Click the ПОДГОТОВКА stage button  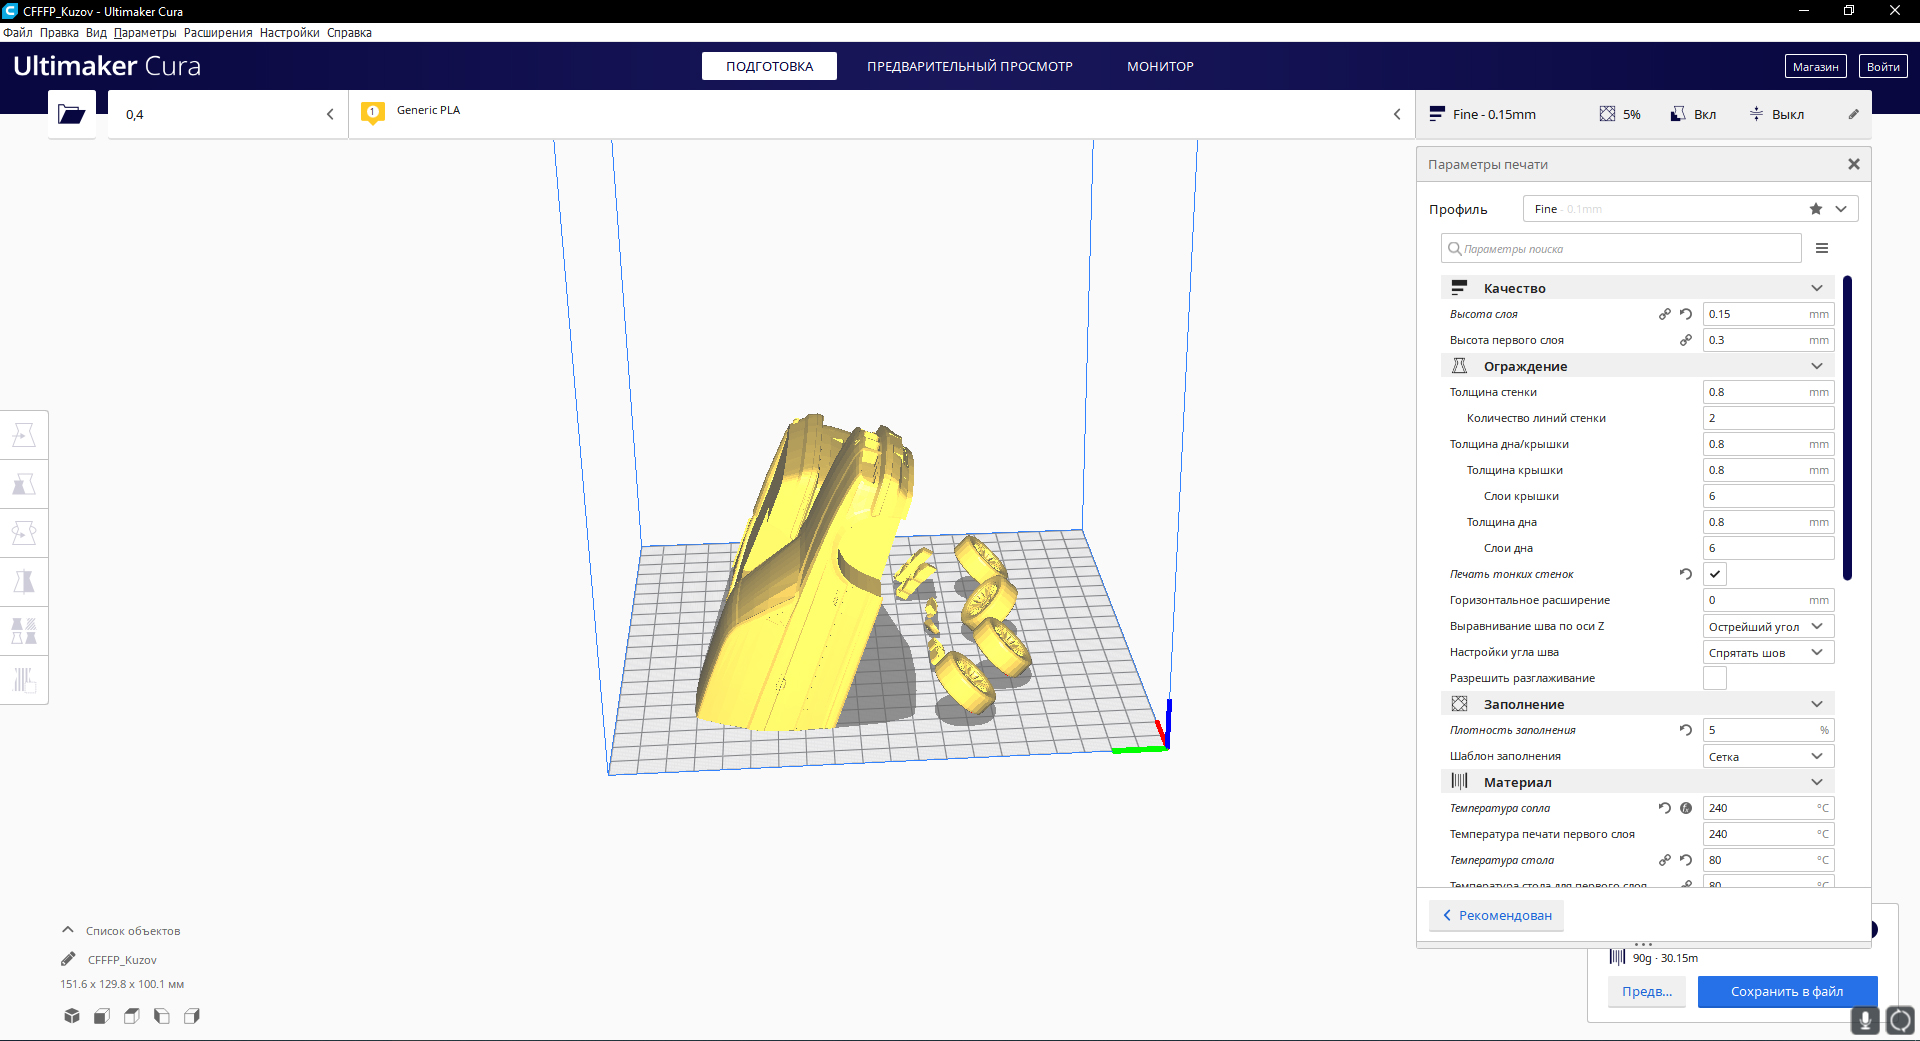pos(769,66)
